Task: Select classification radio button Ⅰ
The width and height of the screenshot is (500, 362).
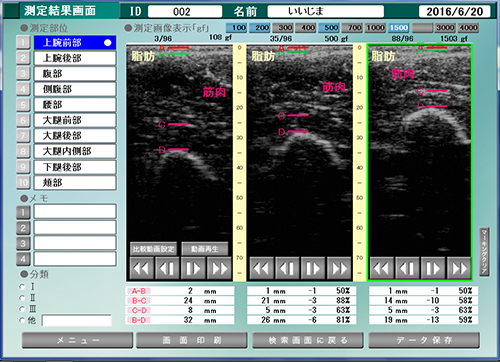Action: (x=22, y=287)
